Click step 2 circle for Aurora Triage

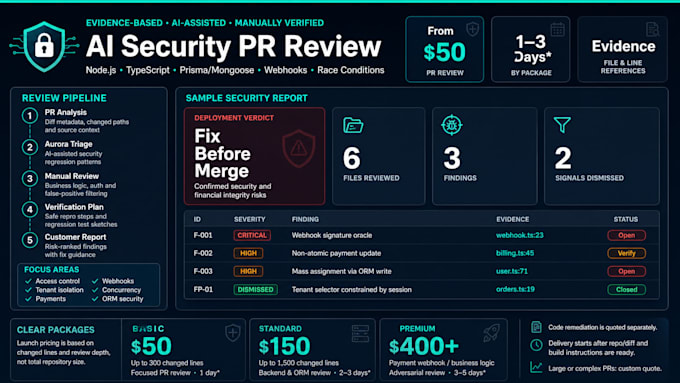click(x=29, y=147)
